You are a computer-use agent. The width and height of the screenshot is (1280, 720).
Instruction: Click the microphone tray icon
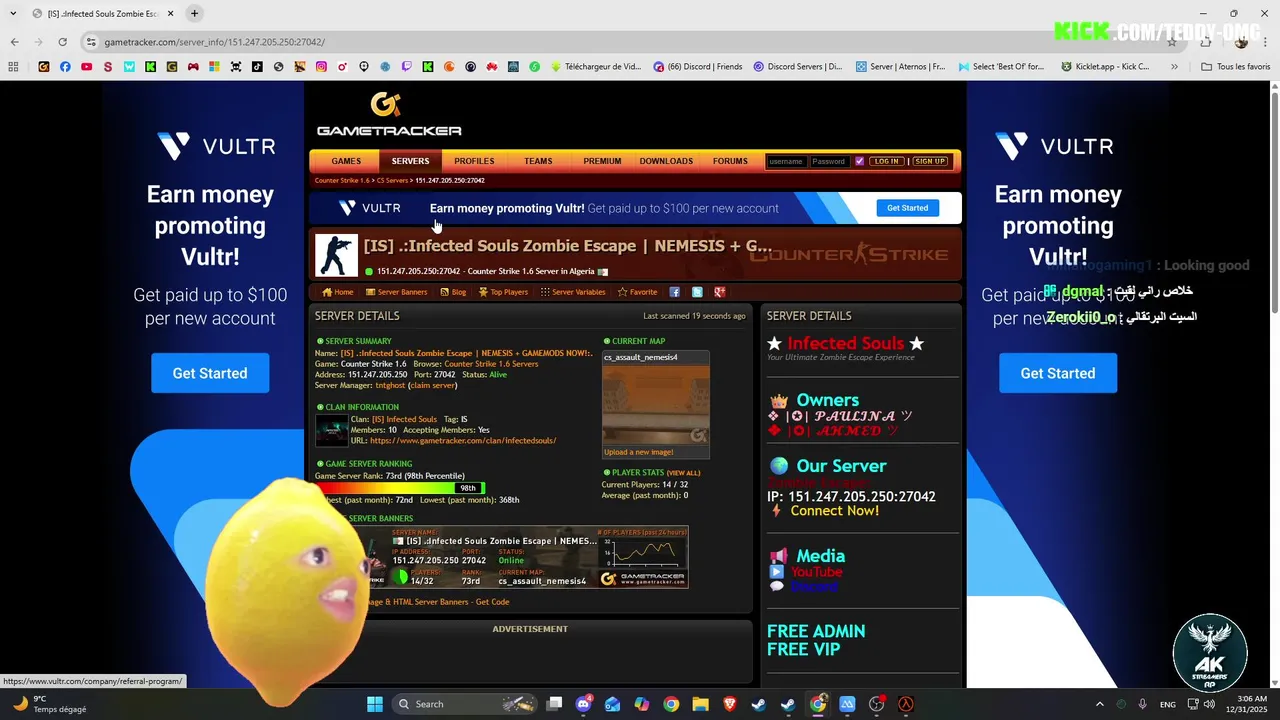pyautogui.click(x=1142, y=704)
